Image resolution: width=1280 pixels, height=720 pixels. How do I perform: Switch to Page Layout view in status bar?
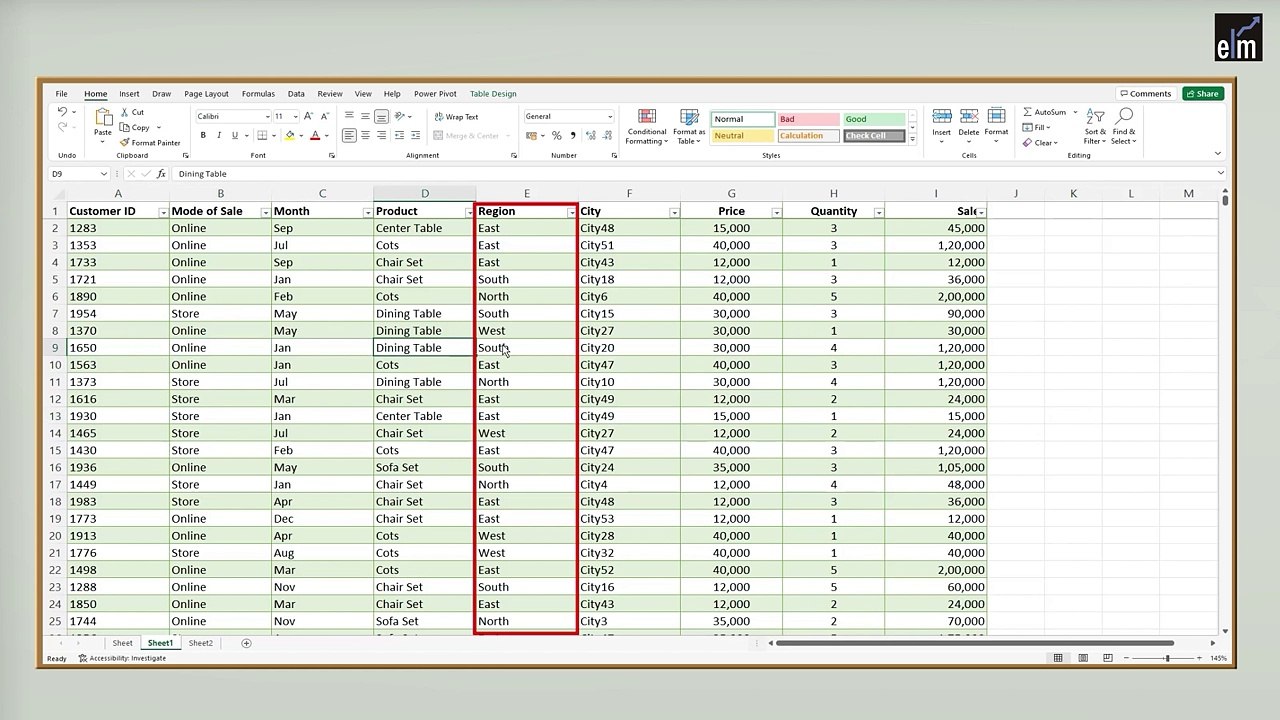coord(1083,658)
